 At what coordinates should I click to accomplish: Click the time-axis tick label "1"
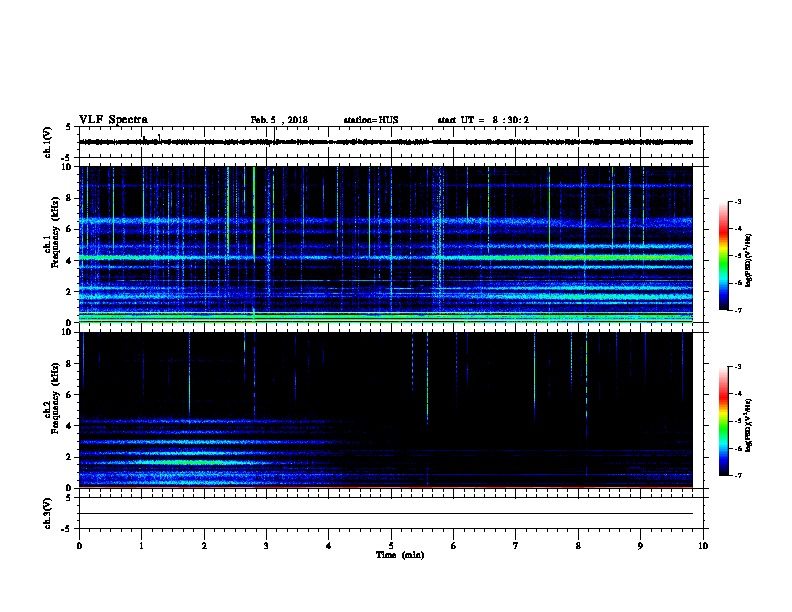coord(141,545)
